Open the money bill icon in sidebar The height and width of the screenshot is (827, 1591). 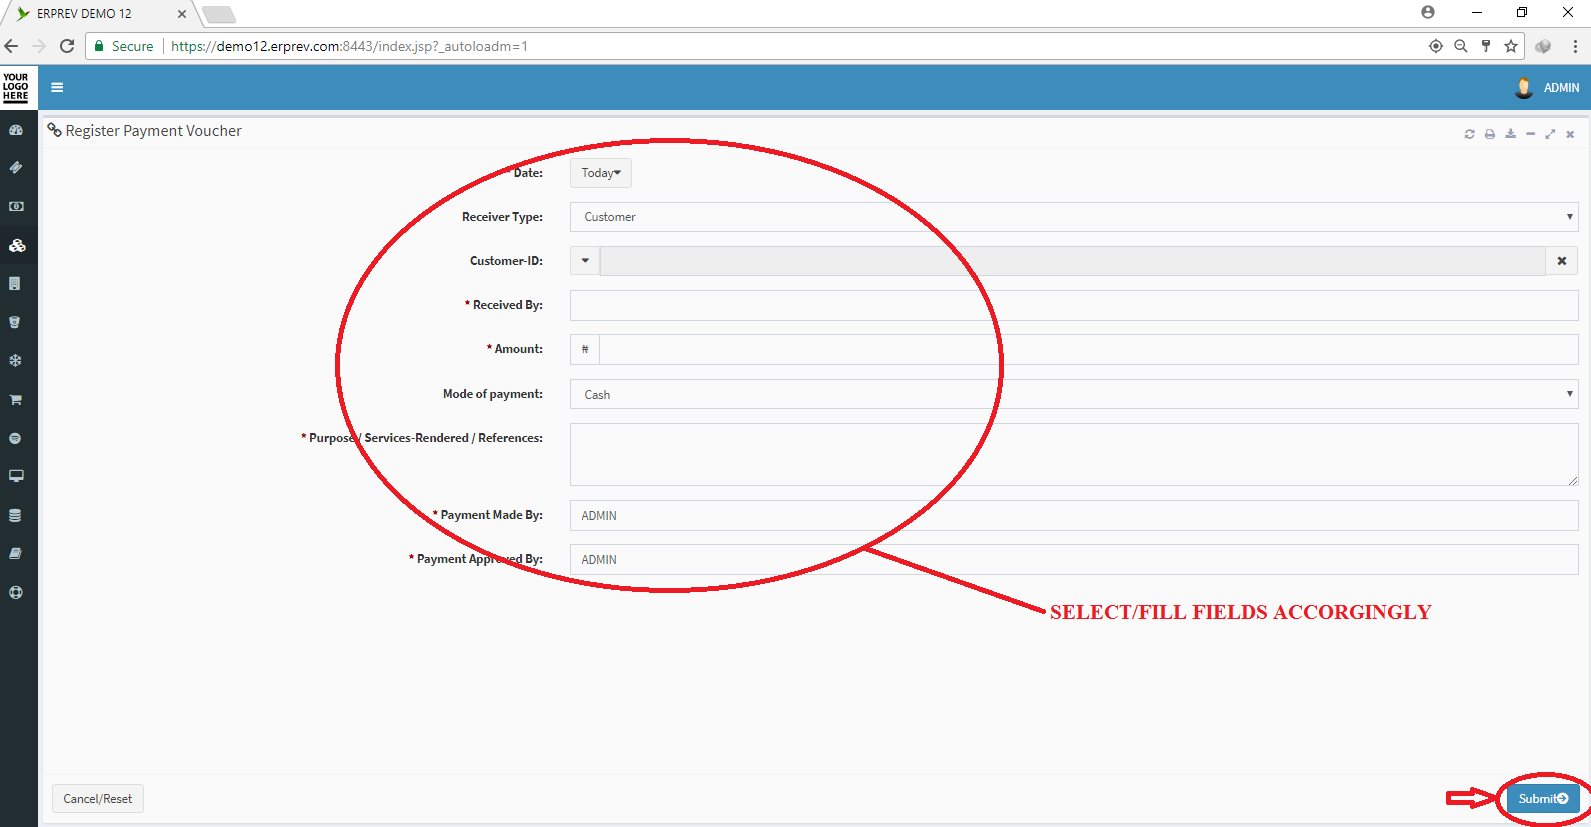(16, 206)
